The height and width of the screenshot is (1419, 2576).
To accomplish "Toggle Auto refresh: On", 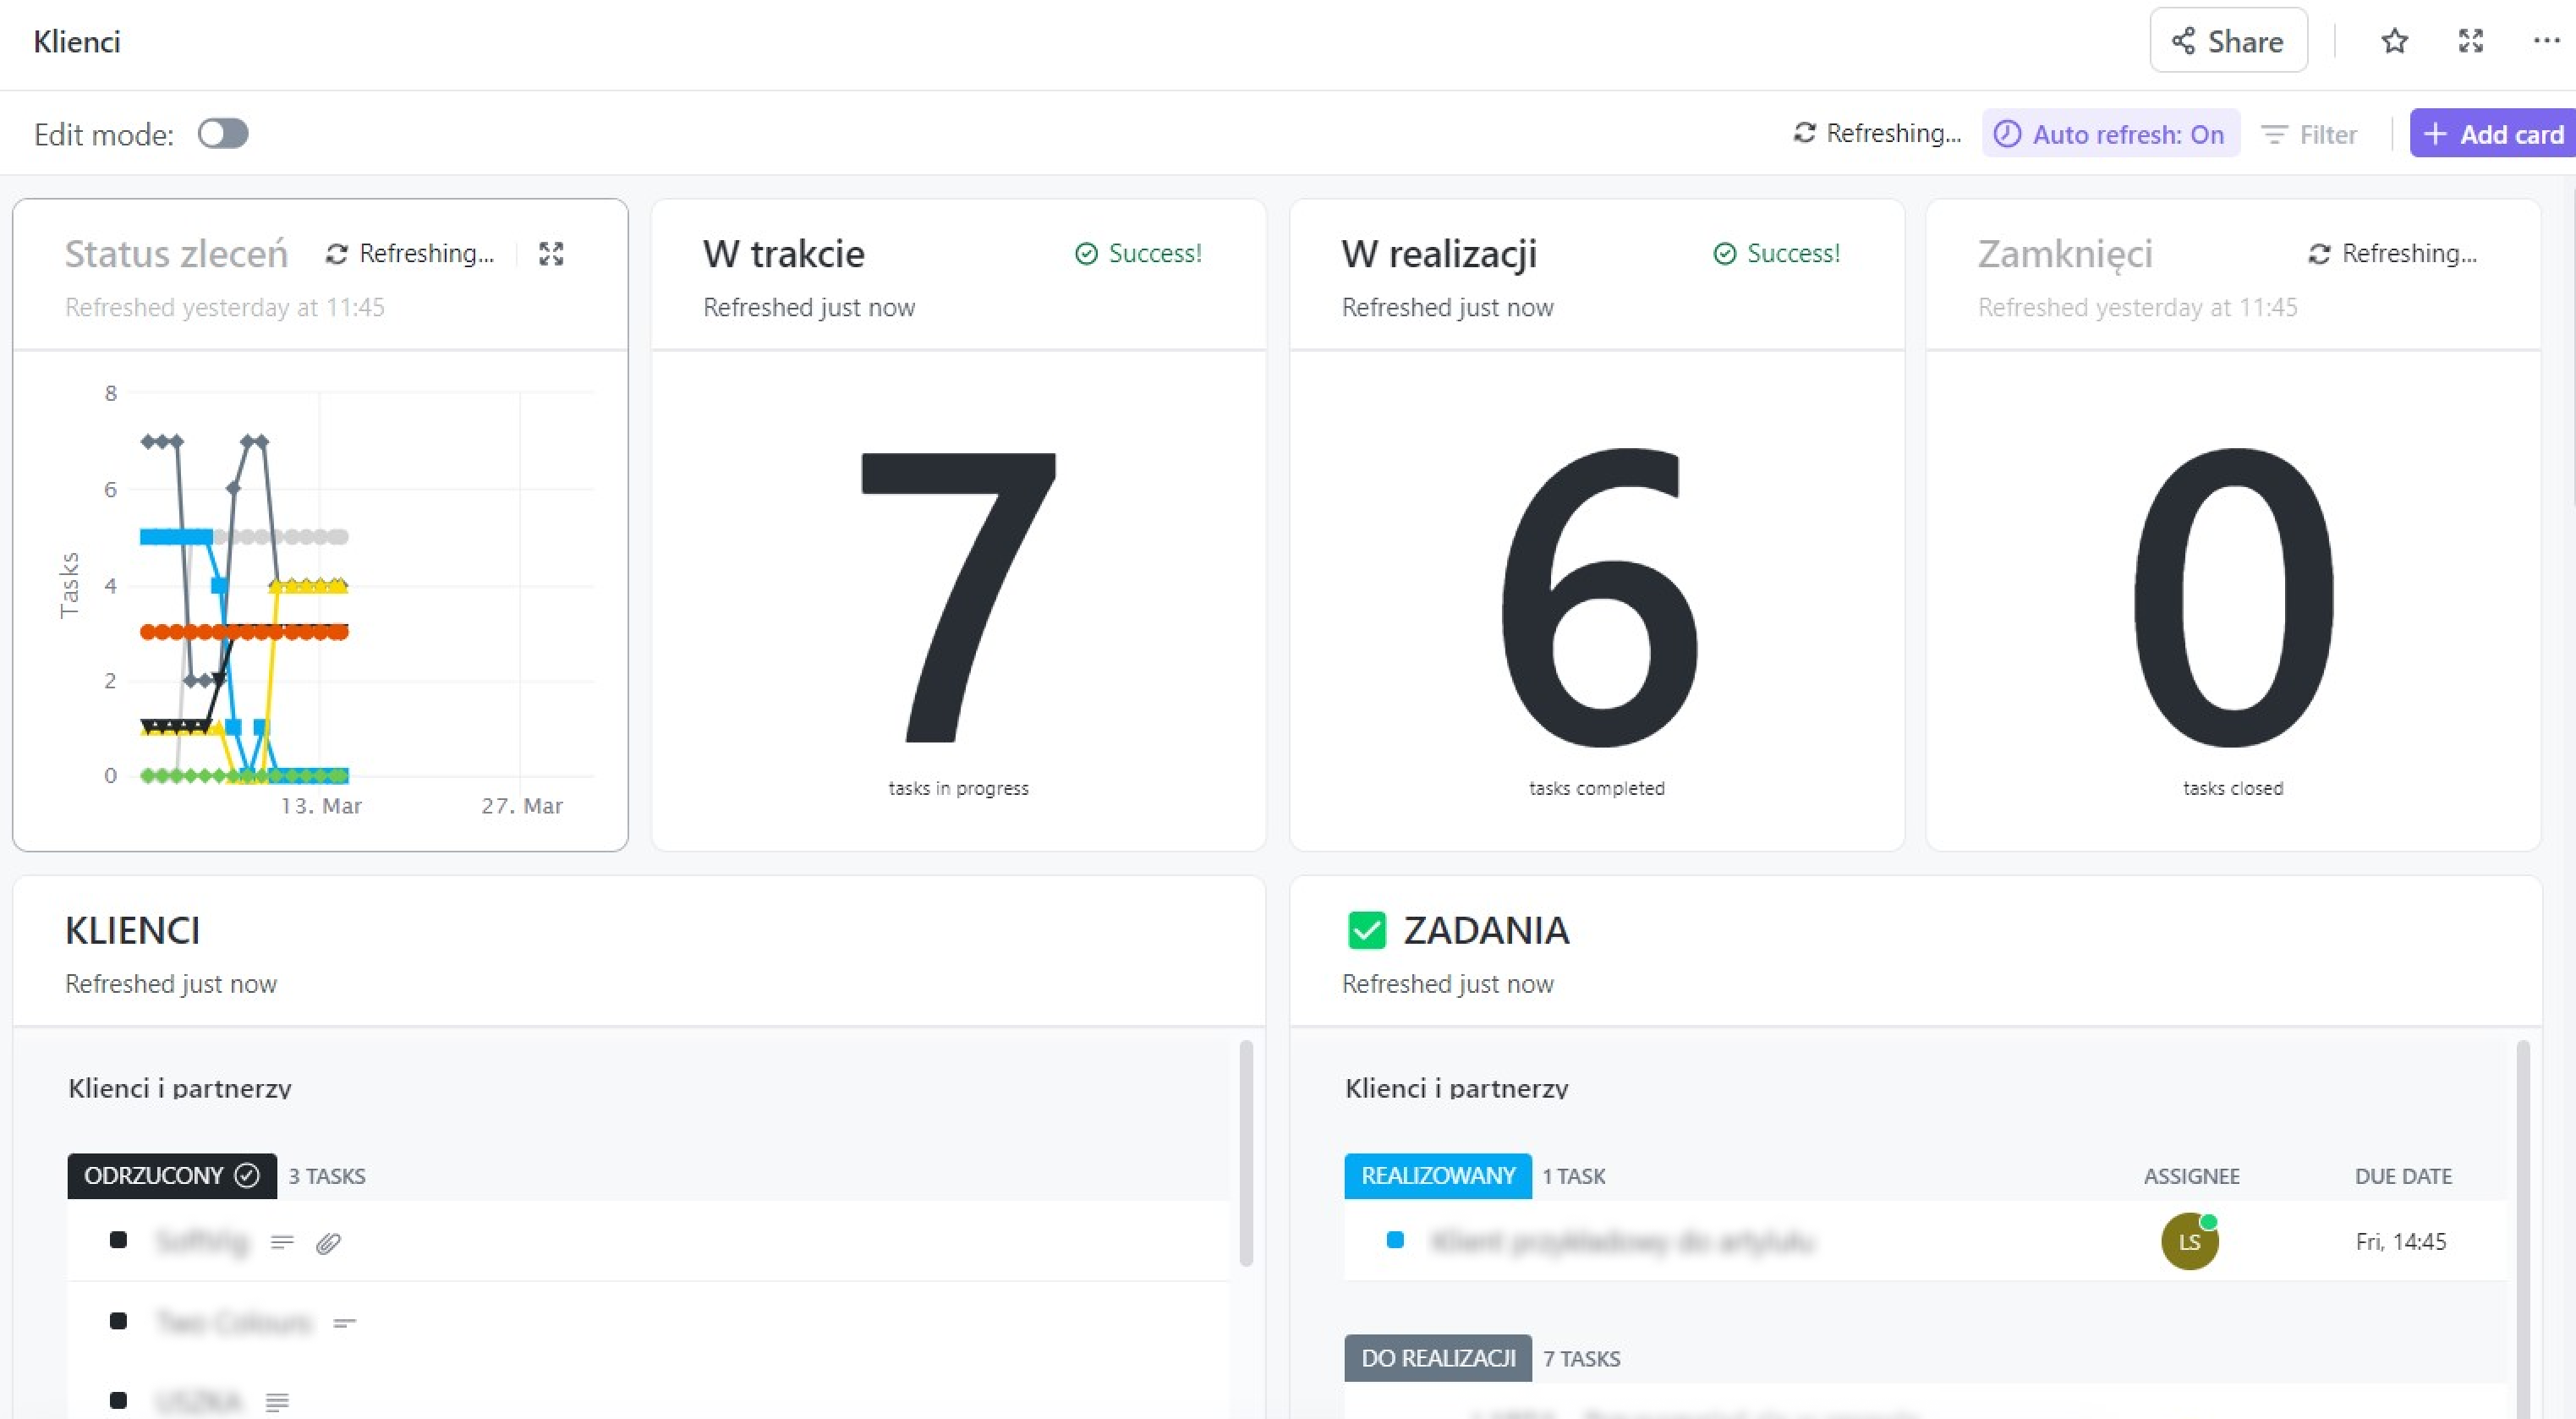I will point(2110,134).
